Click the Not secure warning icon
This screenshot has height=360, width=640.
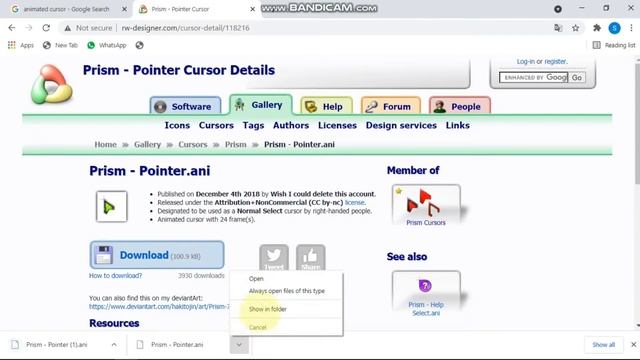[x=68, y=28]
